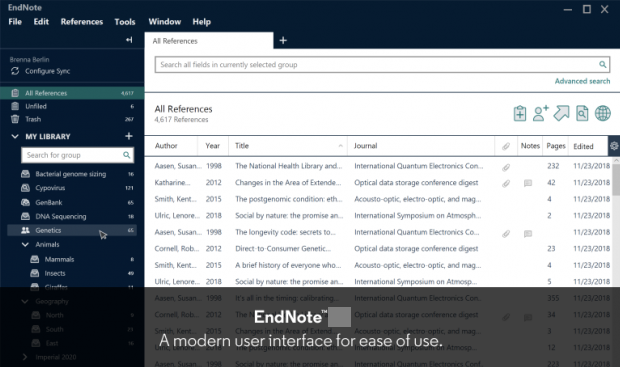Image resolution: width=620 pixels, height=367 pixels.
Task: Click the online search globe icon
Action: pyautogui.click(x=603, y=113)
